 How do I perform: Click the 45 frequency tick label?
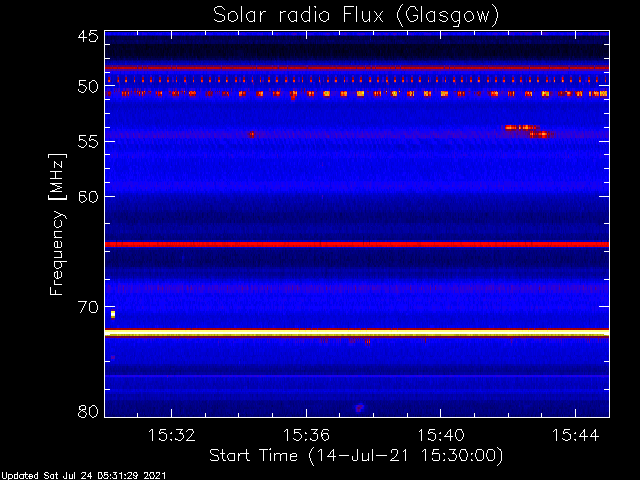[88, 36]
